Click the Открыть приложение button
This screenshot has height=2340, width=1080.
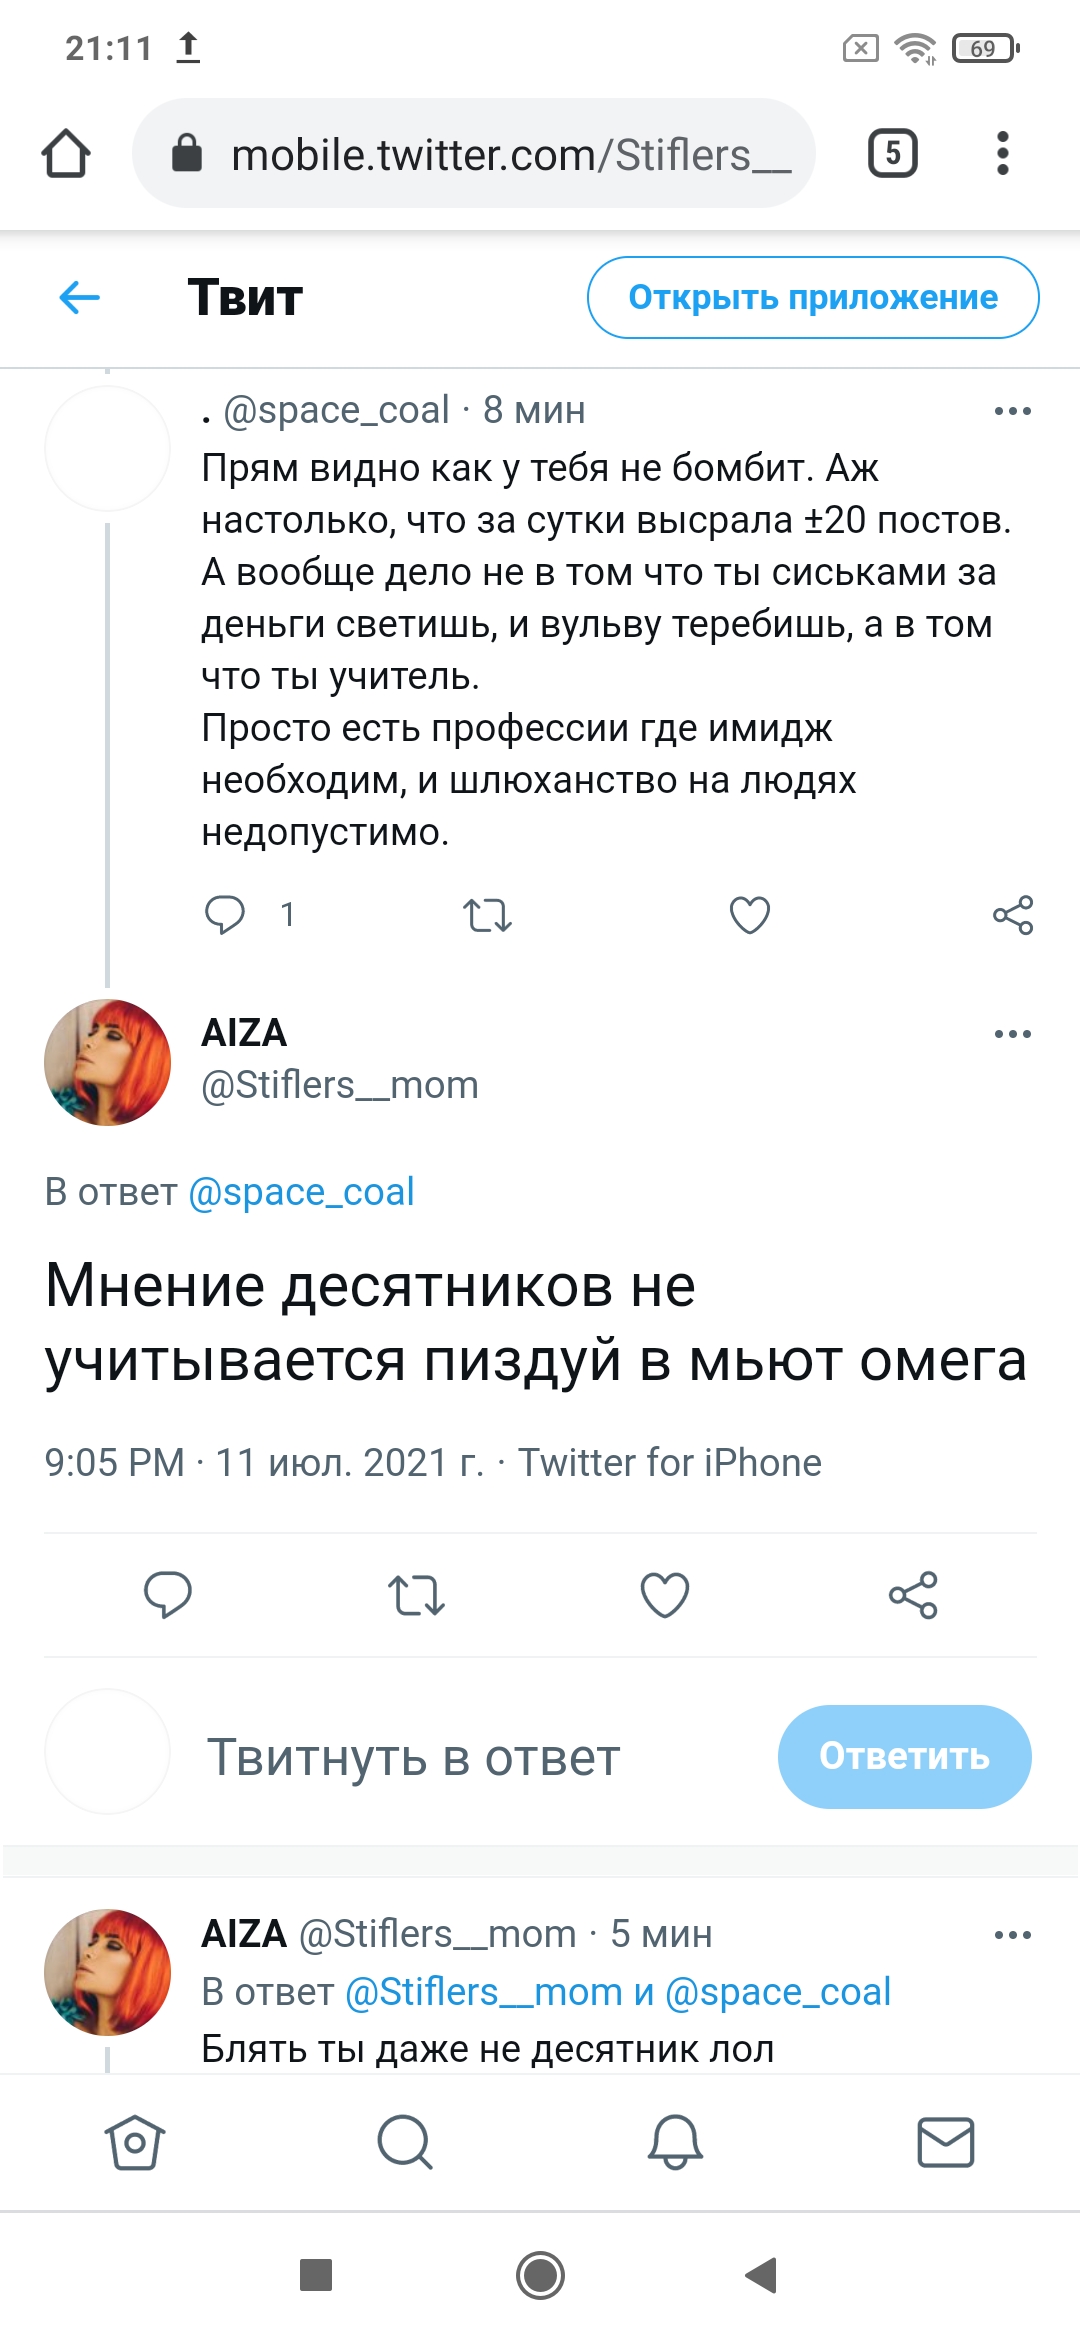coord(812,297)
